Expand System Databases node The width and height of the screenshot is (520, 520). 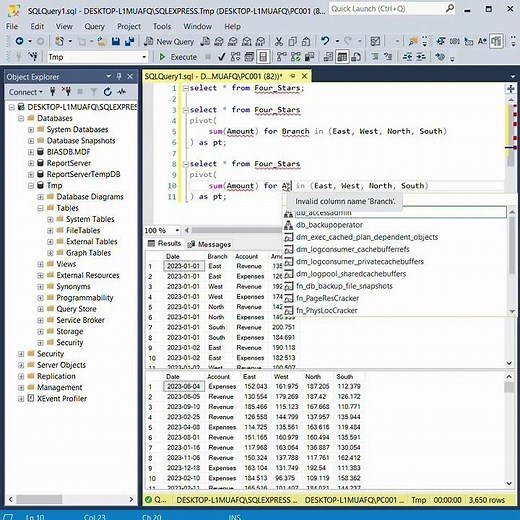point(31,130)
